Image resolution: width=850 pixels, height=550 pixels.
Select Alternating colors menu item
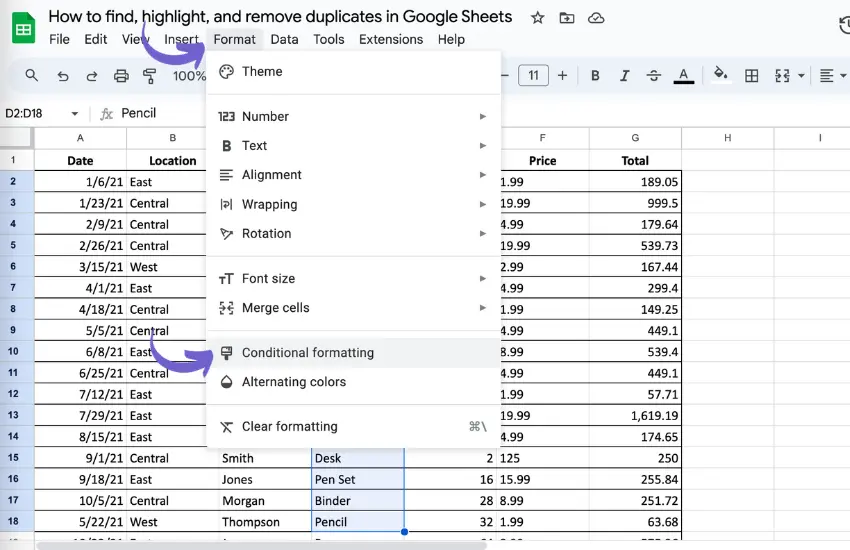[353, 382]
